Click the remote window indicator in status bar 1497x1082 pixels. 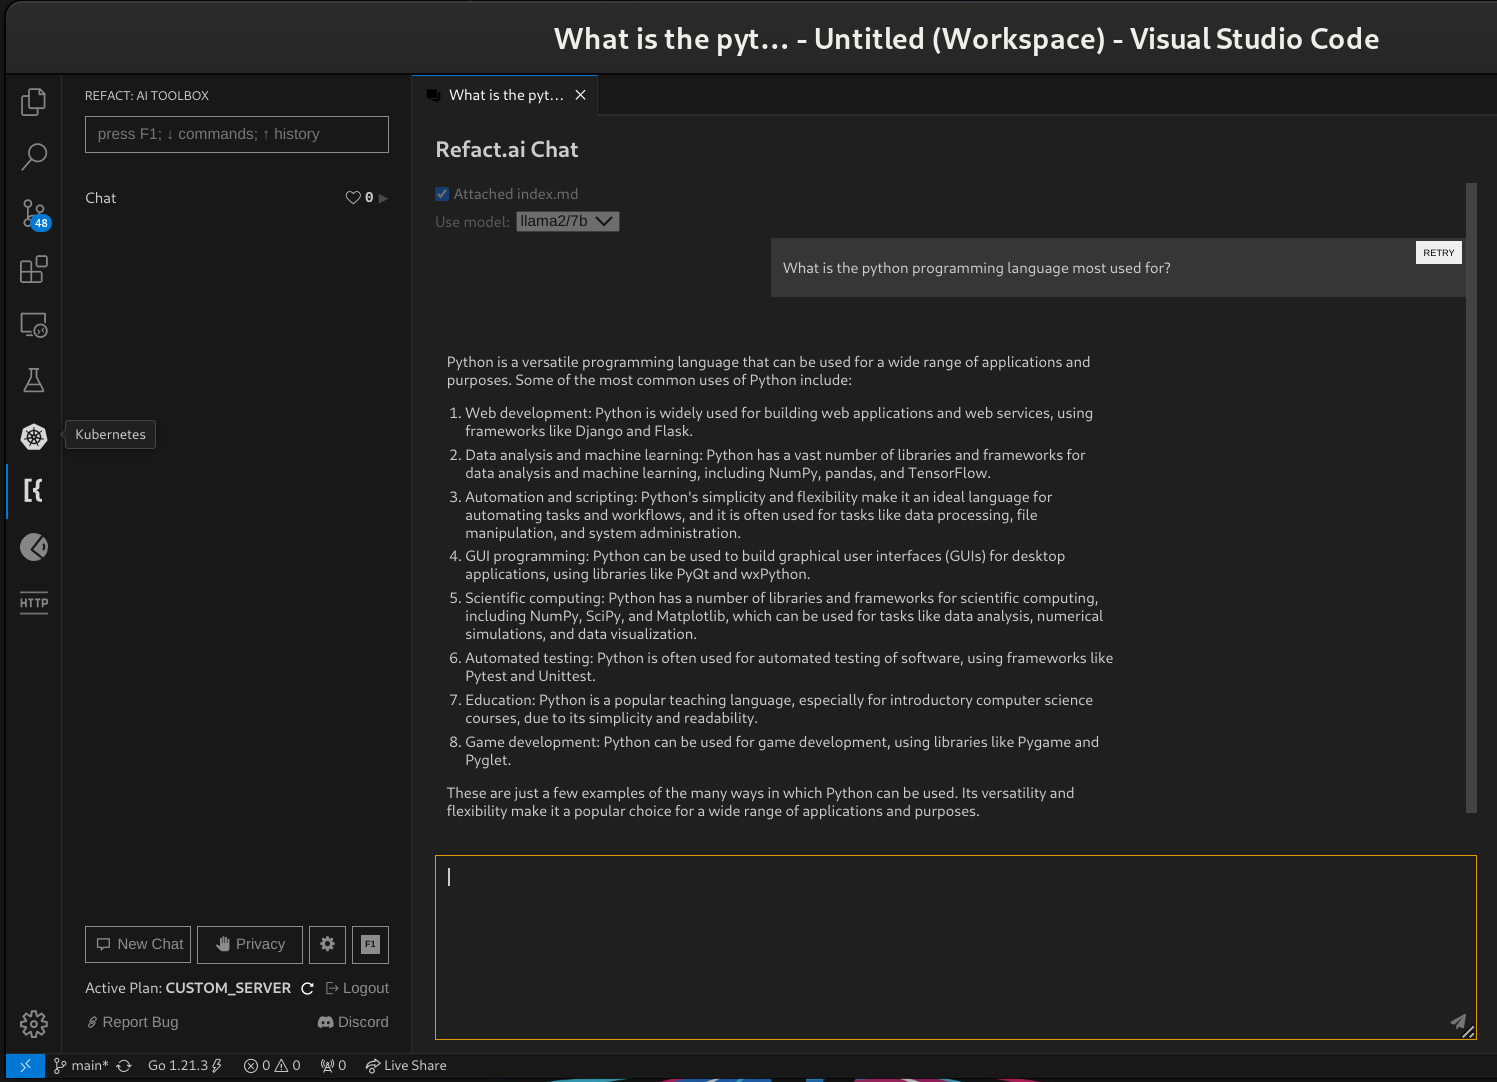coord(25,1066)
